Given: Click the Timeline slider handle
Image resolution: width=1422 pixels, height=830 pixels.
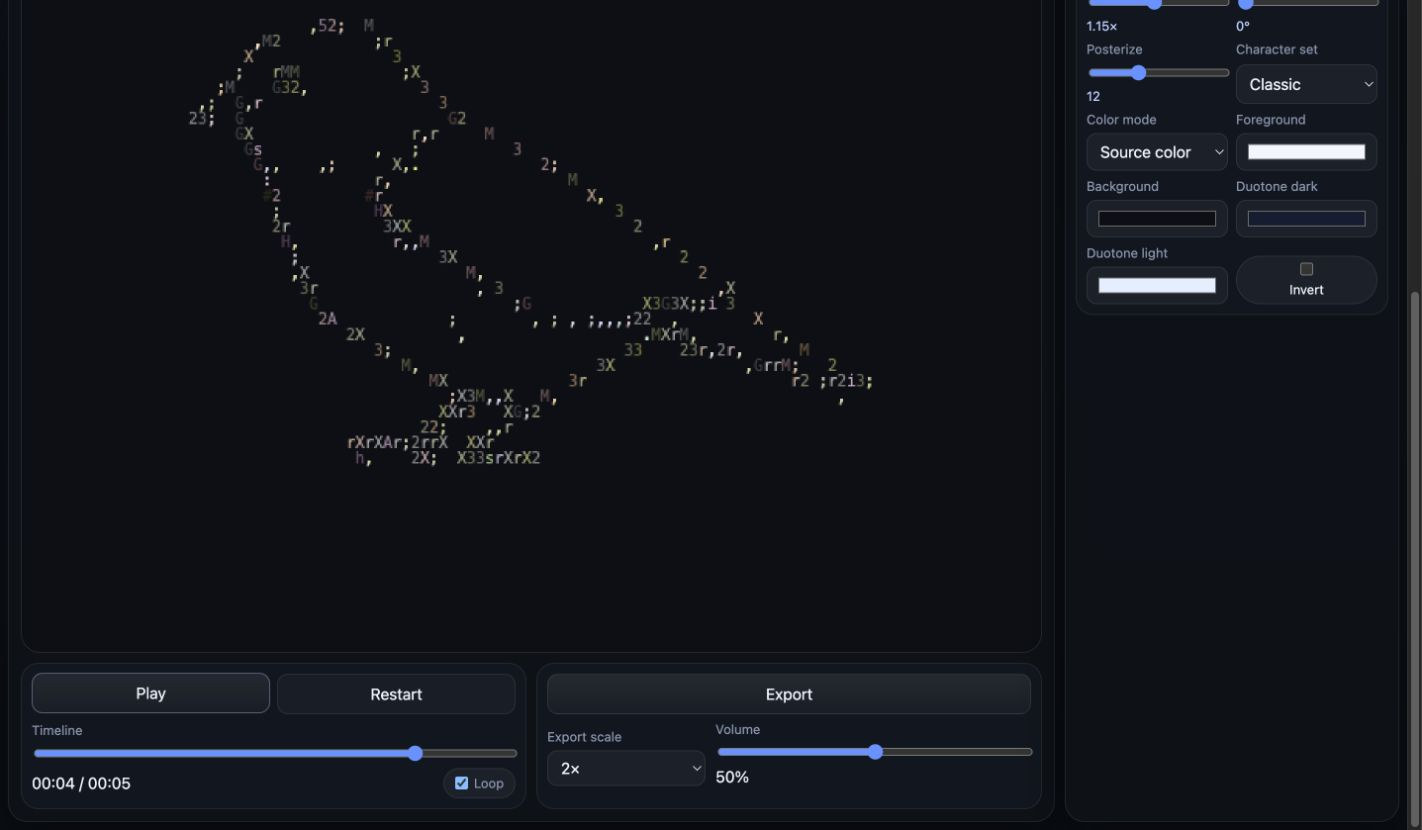Looking at the screenshot, I should pyautogui.click(x=415, y=753).
